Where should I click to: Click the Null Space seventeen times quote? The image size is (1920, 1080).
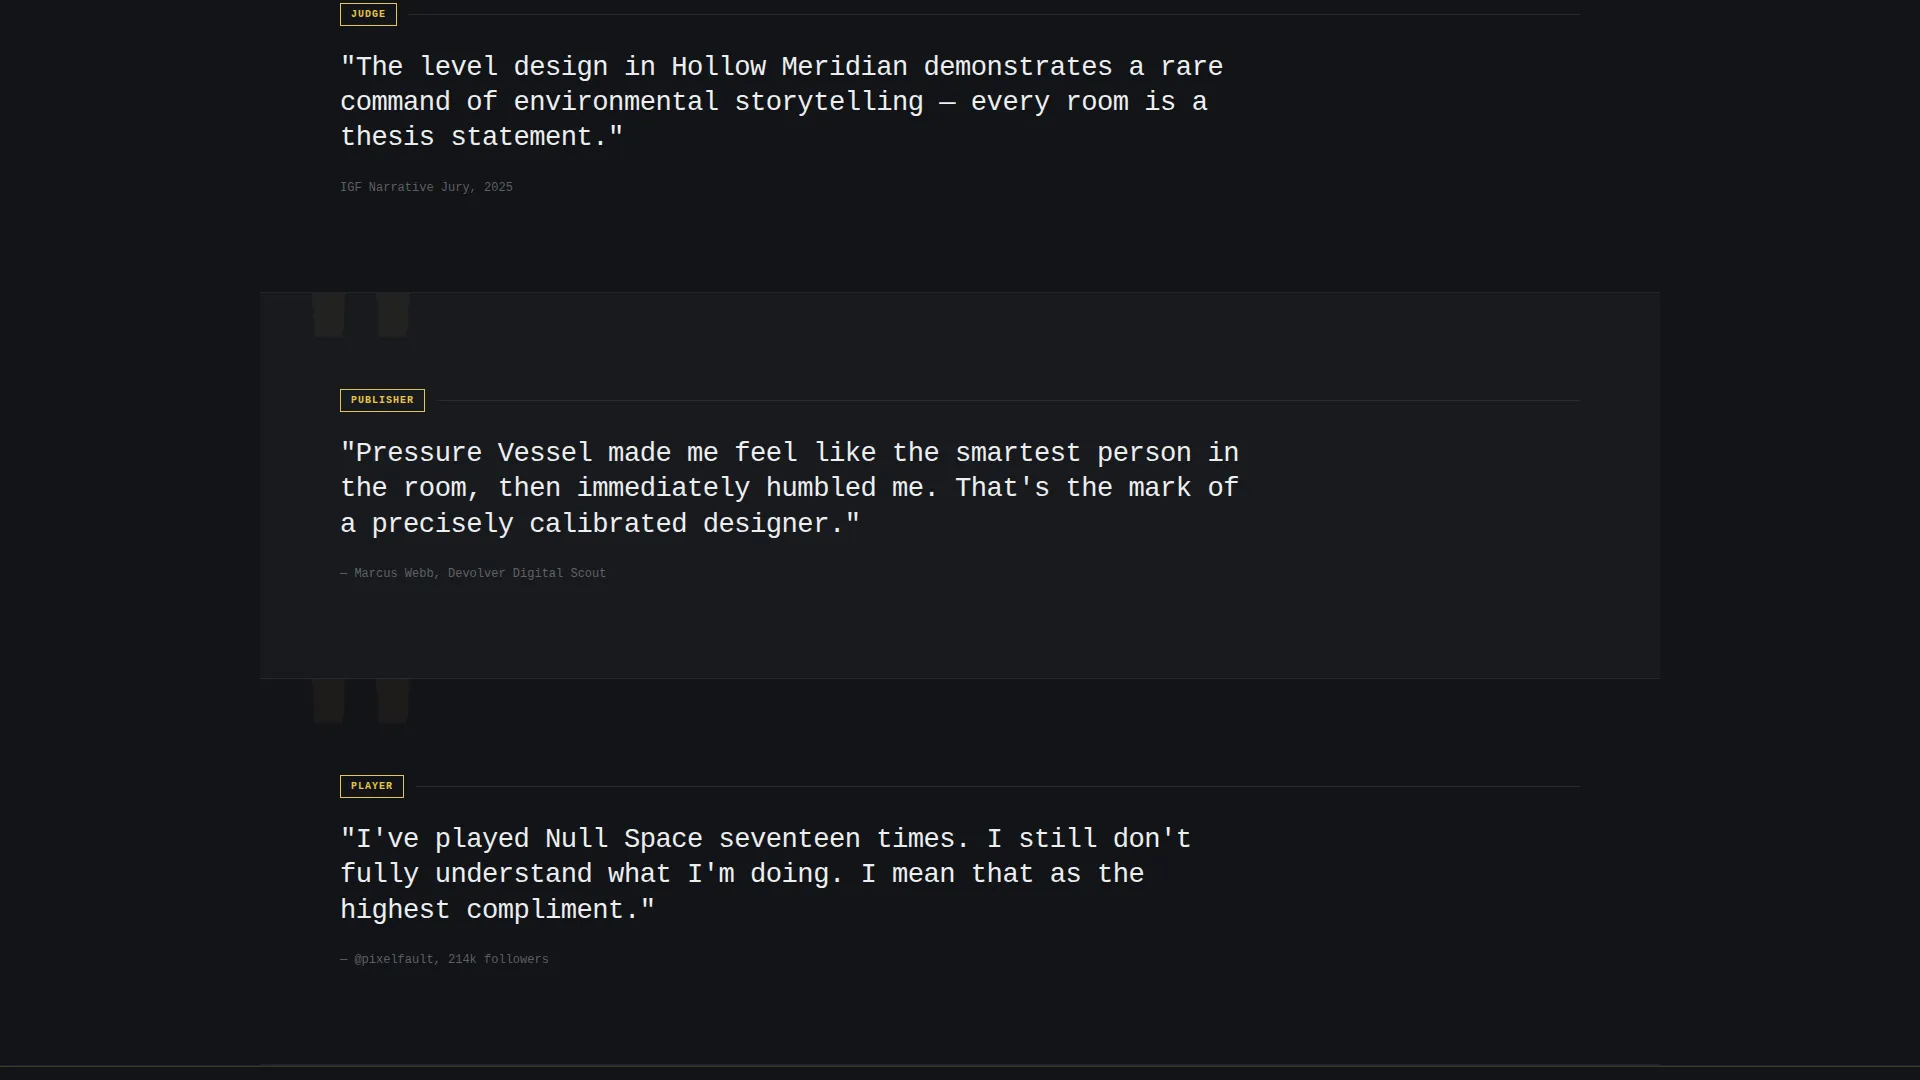click(766, 874)
